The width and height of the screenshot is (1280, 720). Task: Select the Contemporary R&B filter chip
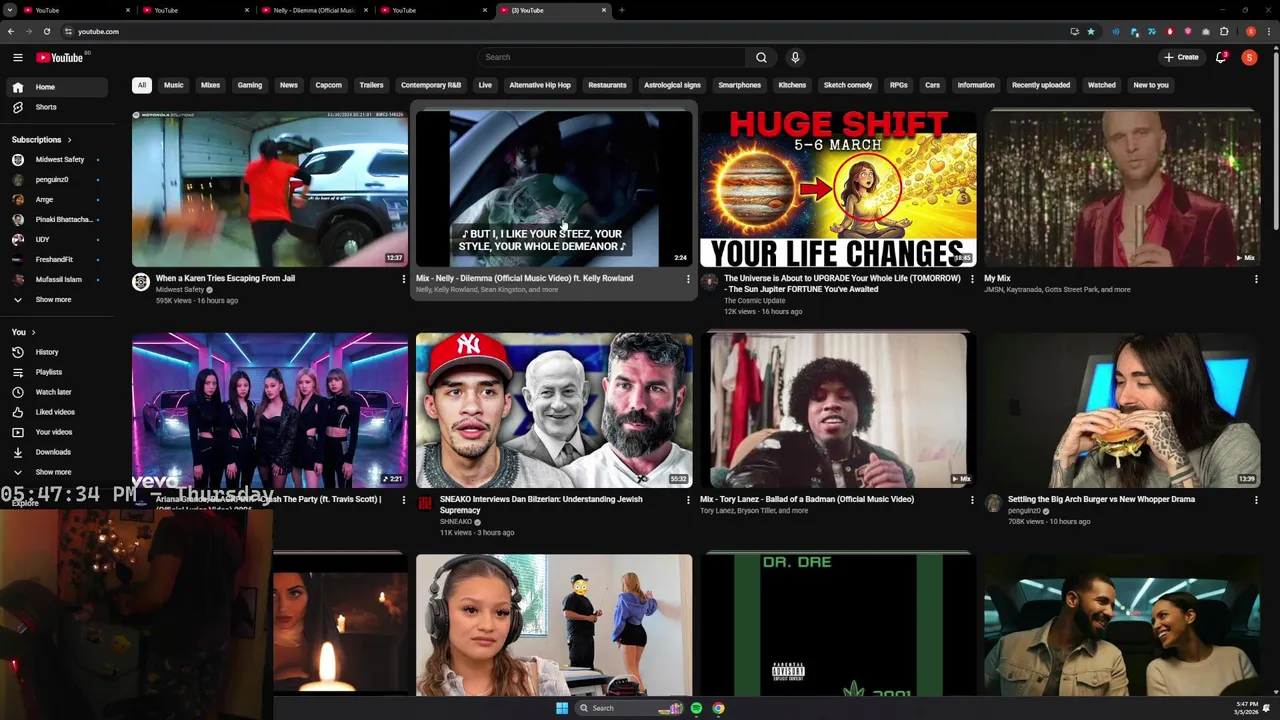[431, 85]
